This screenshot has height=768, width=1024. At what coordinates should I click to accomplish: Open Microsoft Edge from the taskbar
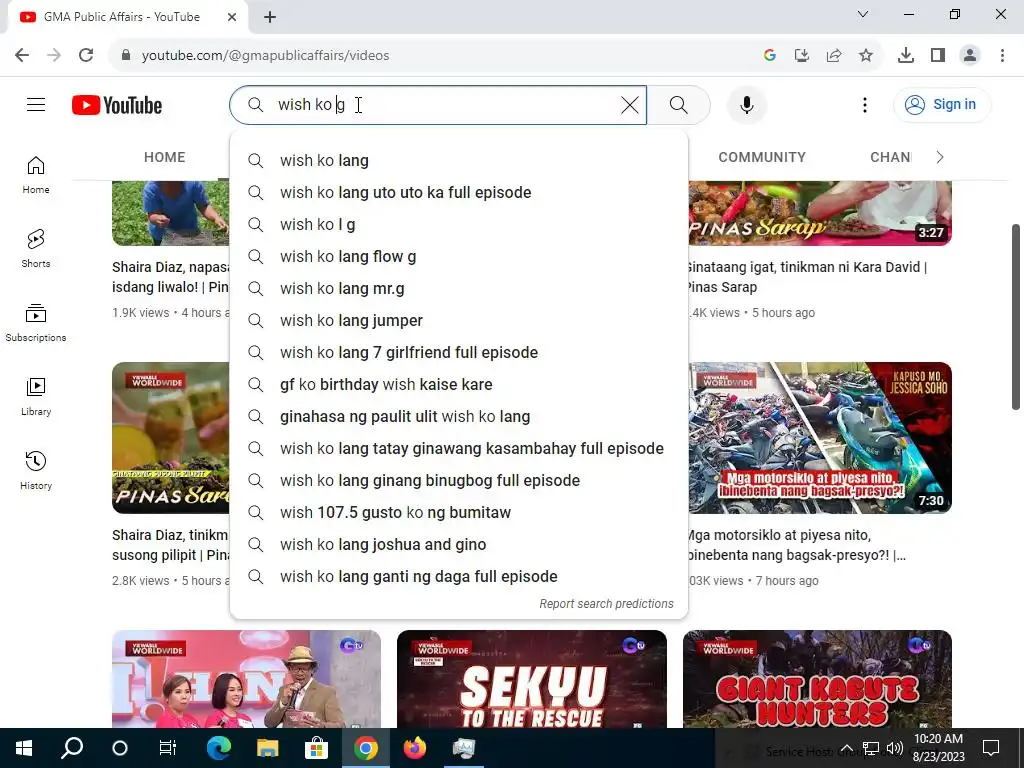click(218, 748)
